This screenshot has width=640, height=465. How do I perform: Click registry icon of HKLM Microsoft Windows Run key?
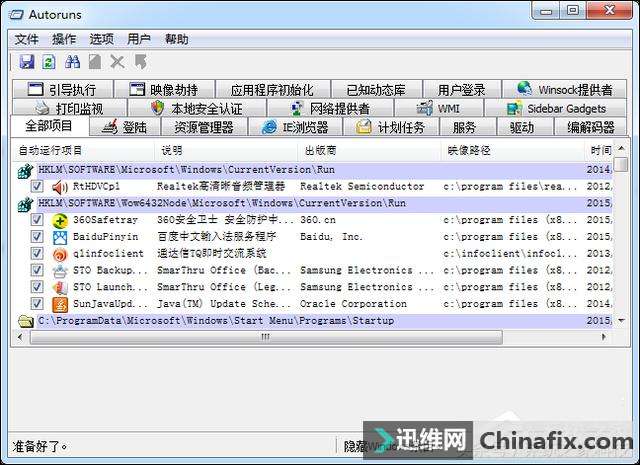pos(25,171)
